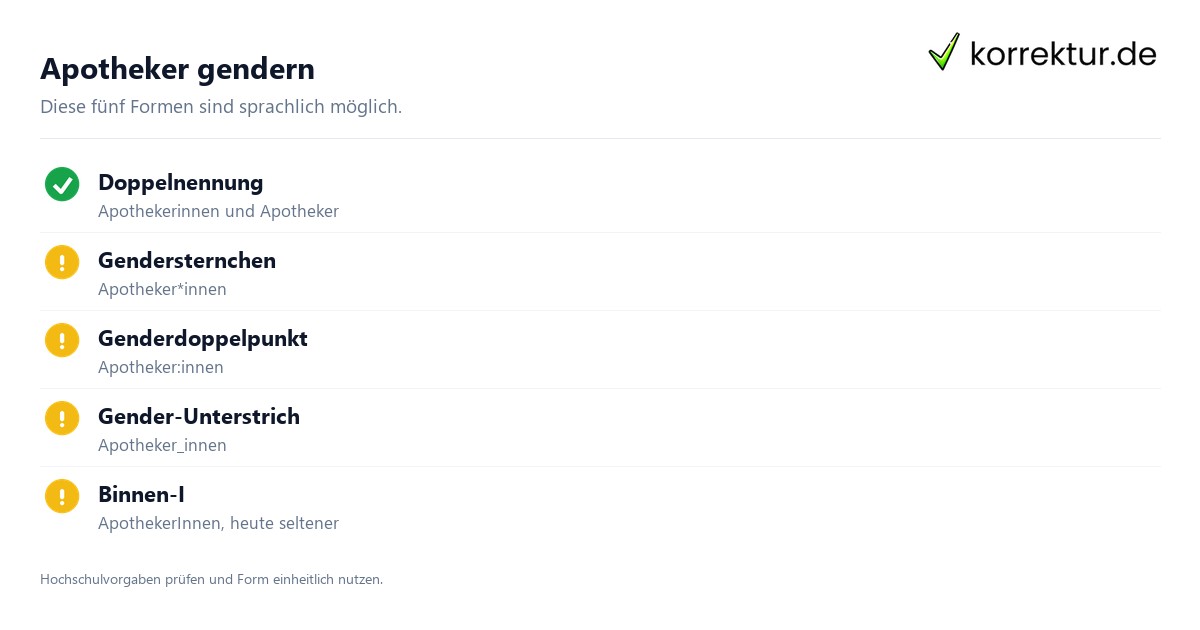1200x630 pixels.
Task: Click example text ApothekerInnen, heute seltener
Action: click(218, 523)
